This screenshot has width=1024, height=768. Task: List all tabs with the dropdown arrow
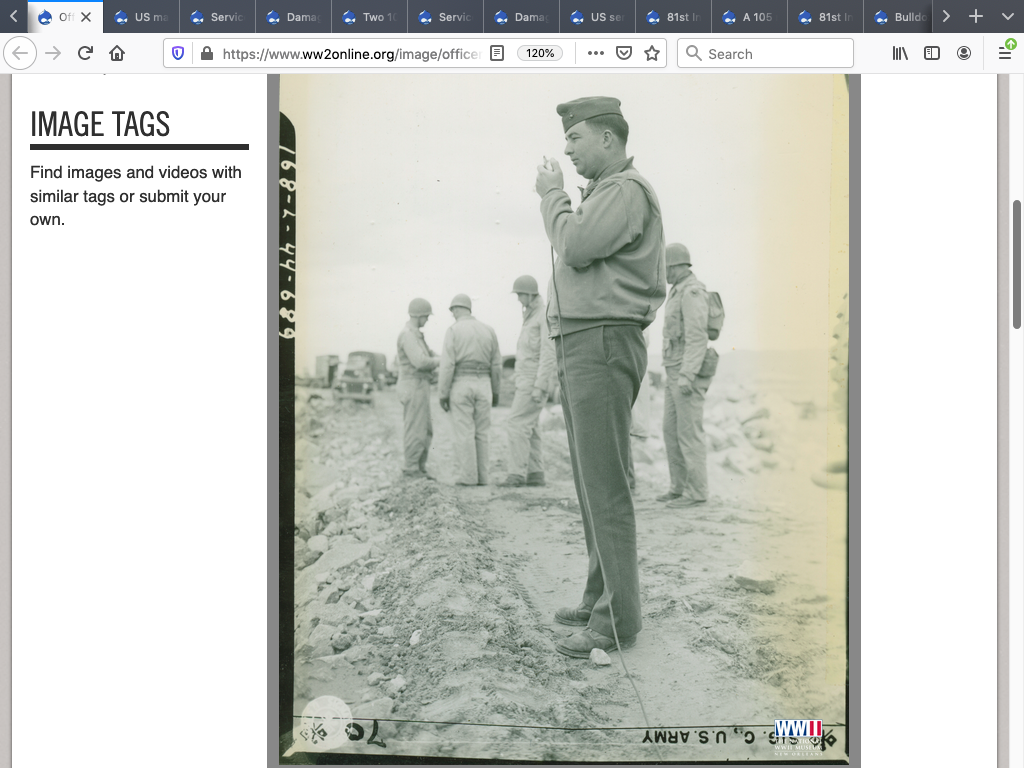1007,17
